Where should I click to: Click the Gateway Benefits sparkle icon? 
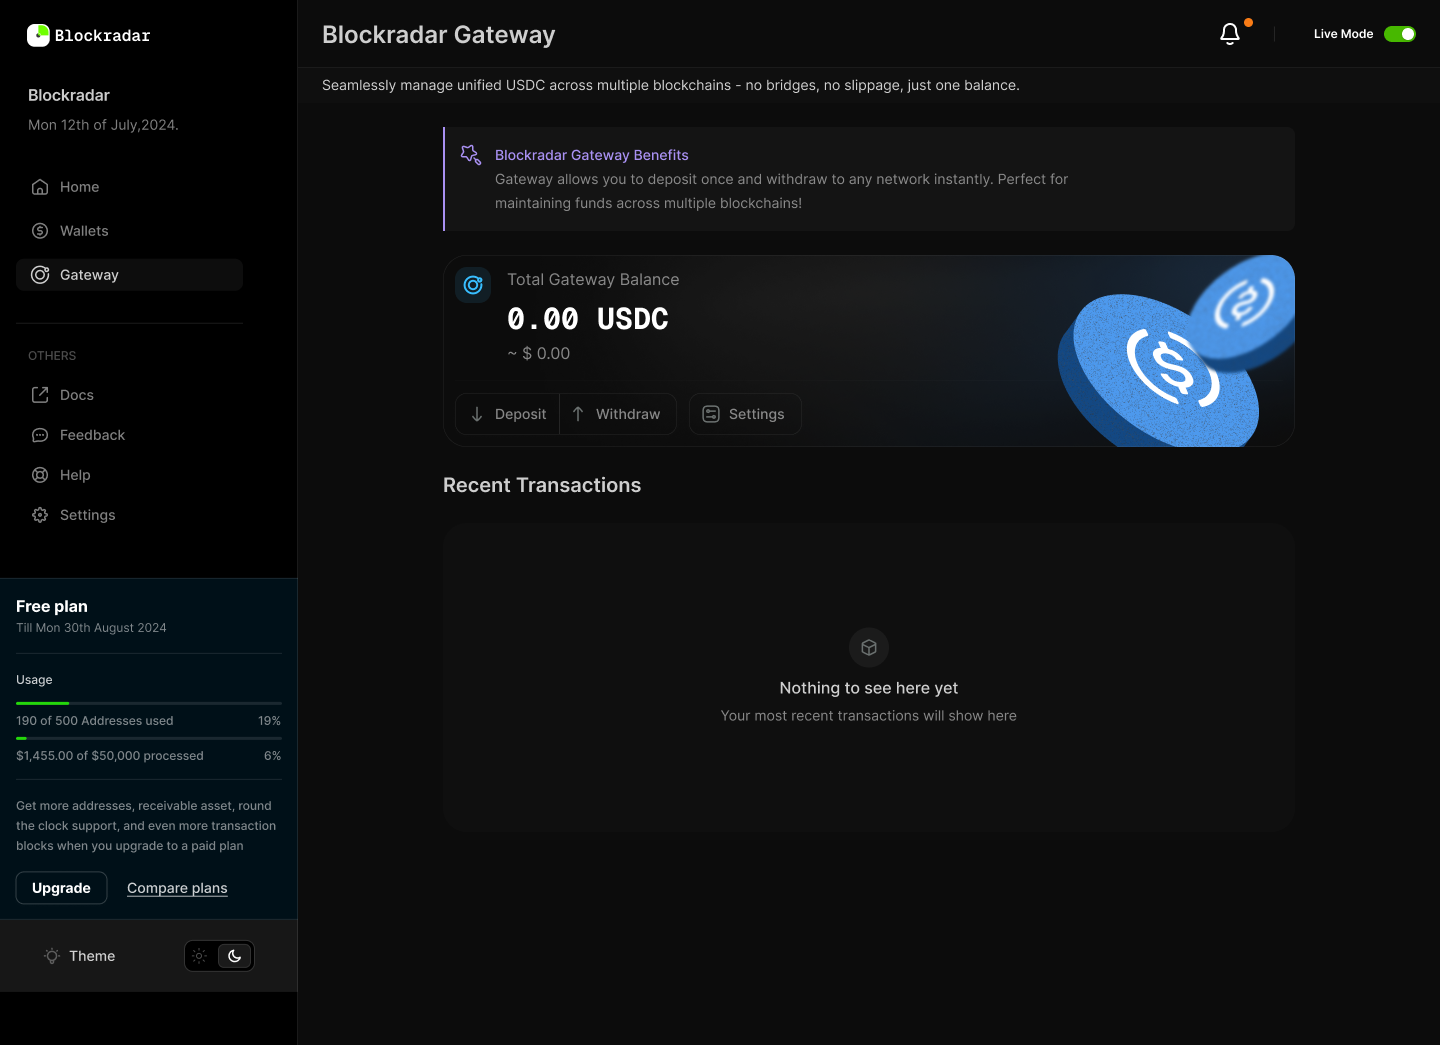pos(471,155)
